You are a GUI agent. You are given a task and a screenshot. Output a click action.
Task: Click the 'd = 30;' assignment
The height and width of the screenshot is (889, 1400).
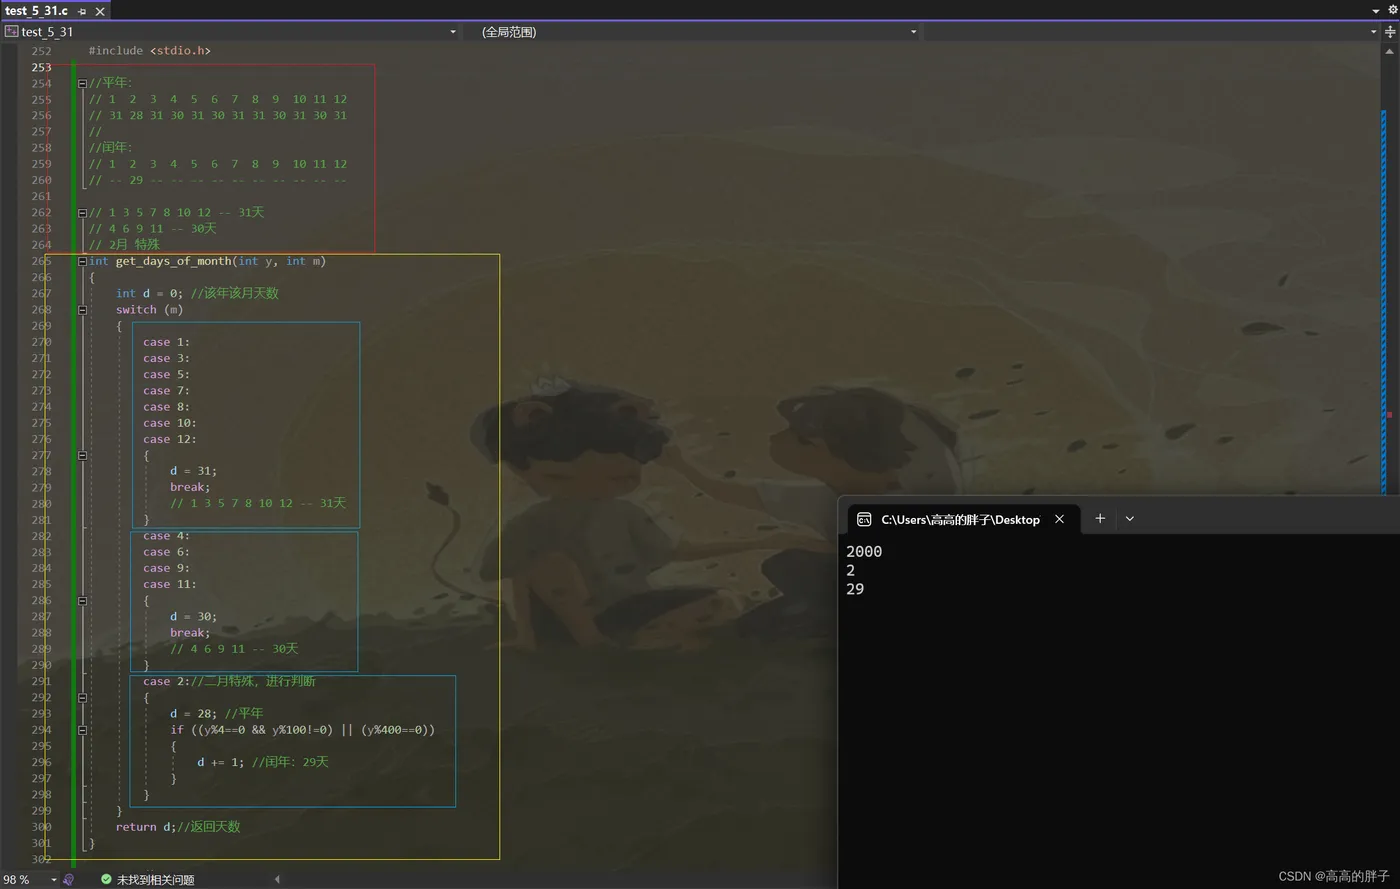(x=193, y=616)
